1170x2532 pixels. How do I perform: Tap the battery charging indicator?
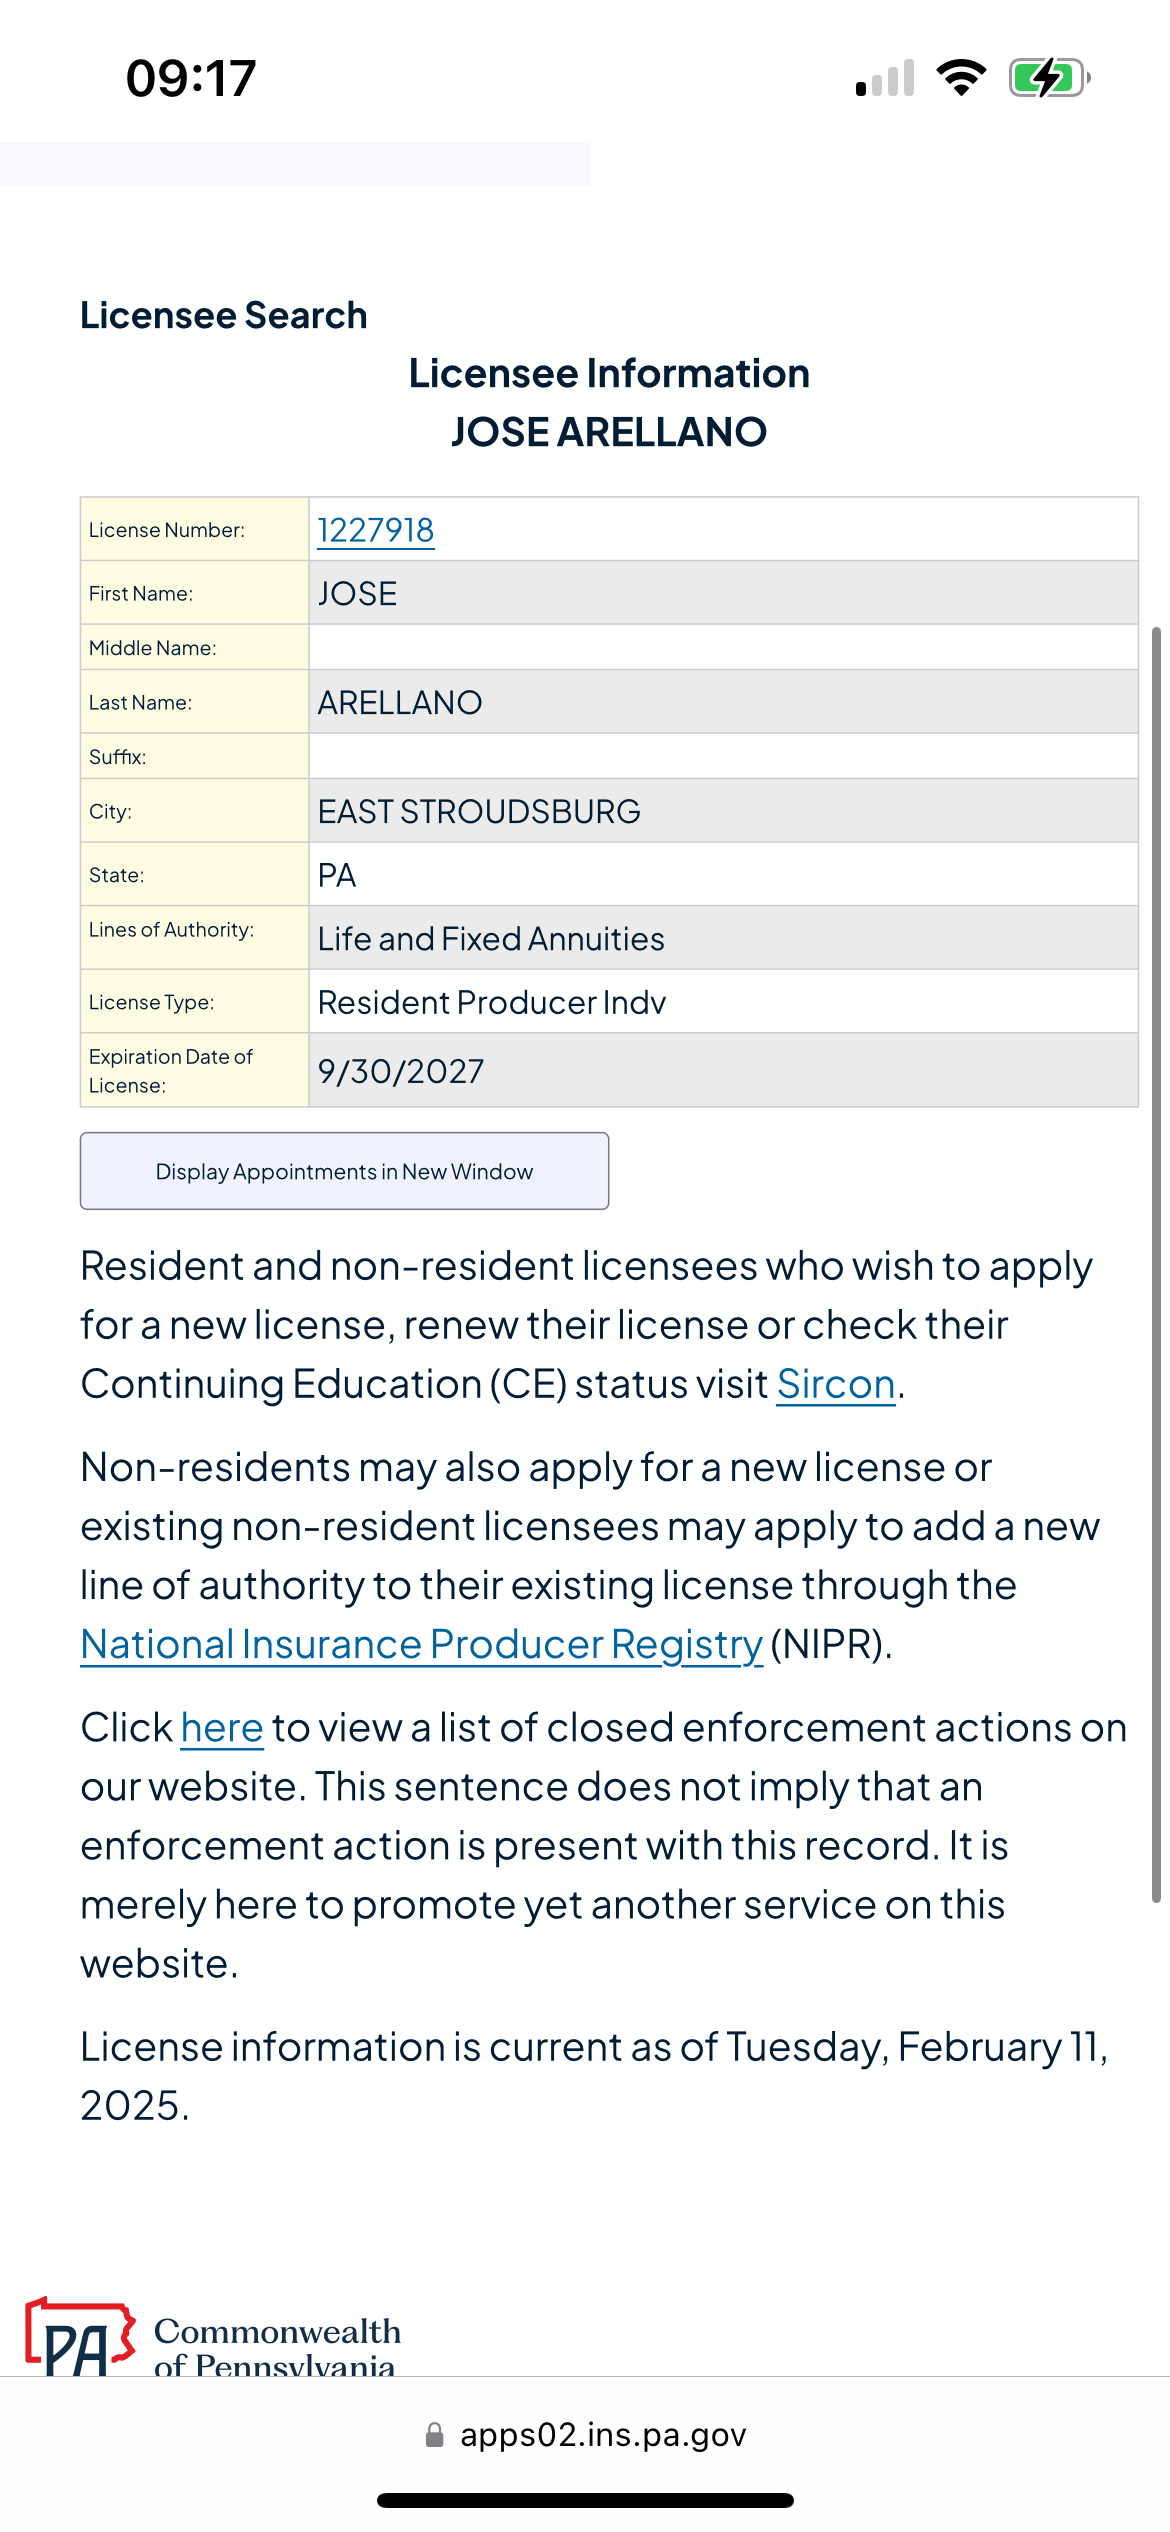click(1045, 76)
